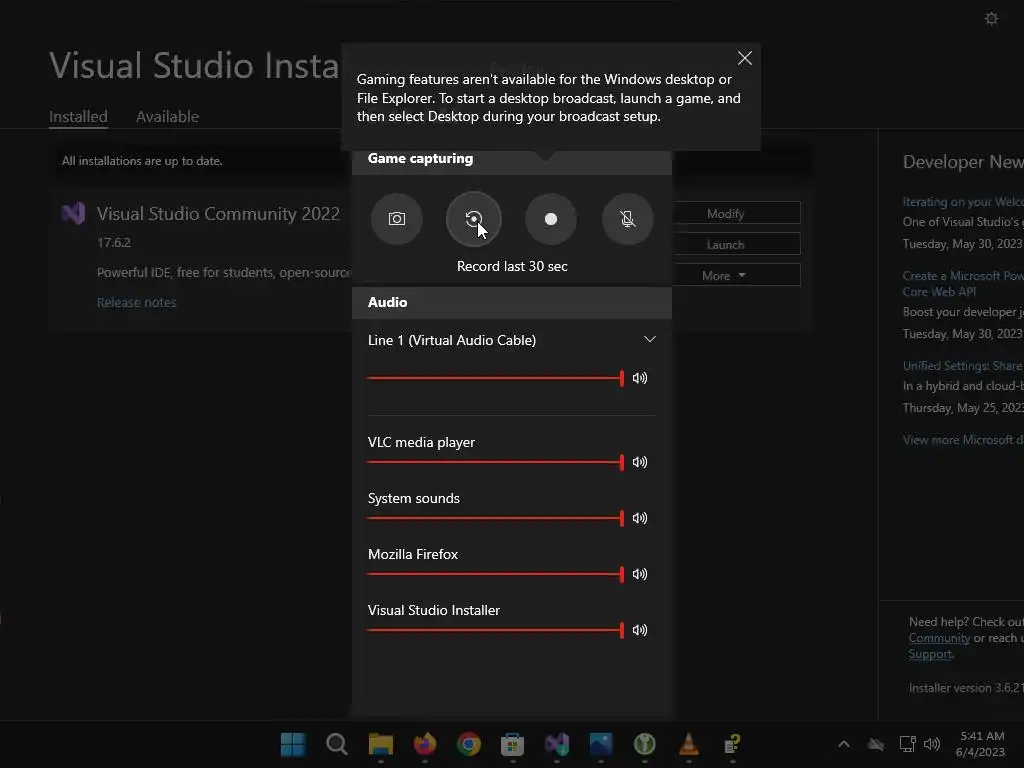Mute System sounds audio
Viewport: 1024px width, 768px height.
pos(640,518)
